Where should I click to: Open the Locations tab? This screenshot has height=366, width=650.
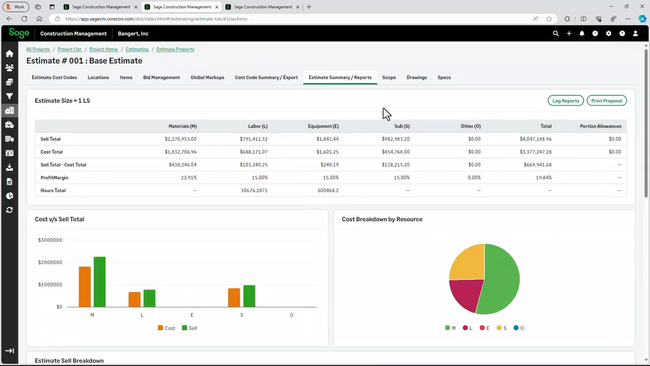coord(98,78)
